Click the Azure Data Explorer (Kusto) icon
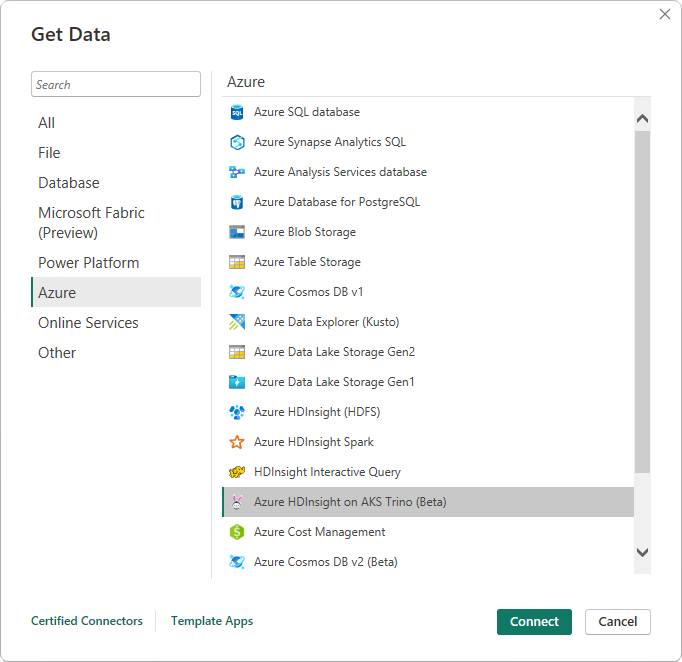This screenshot has width=682, height=662. point(237,322)
